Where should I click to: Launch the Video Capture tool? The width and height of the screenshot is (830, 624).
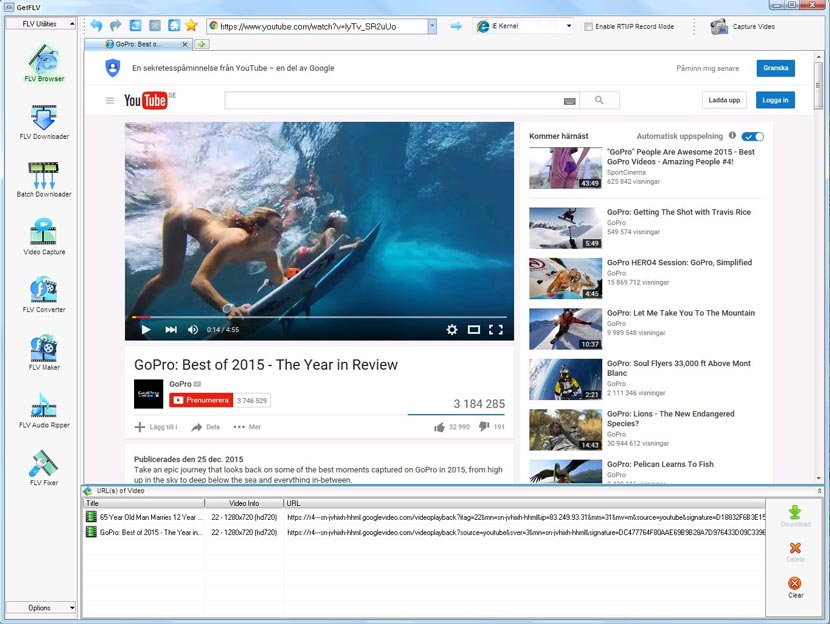pos(42,232)
